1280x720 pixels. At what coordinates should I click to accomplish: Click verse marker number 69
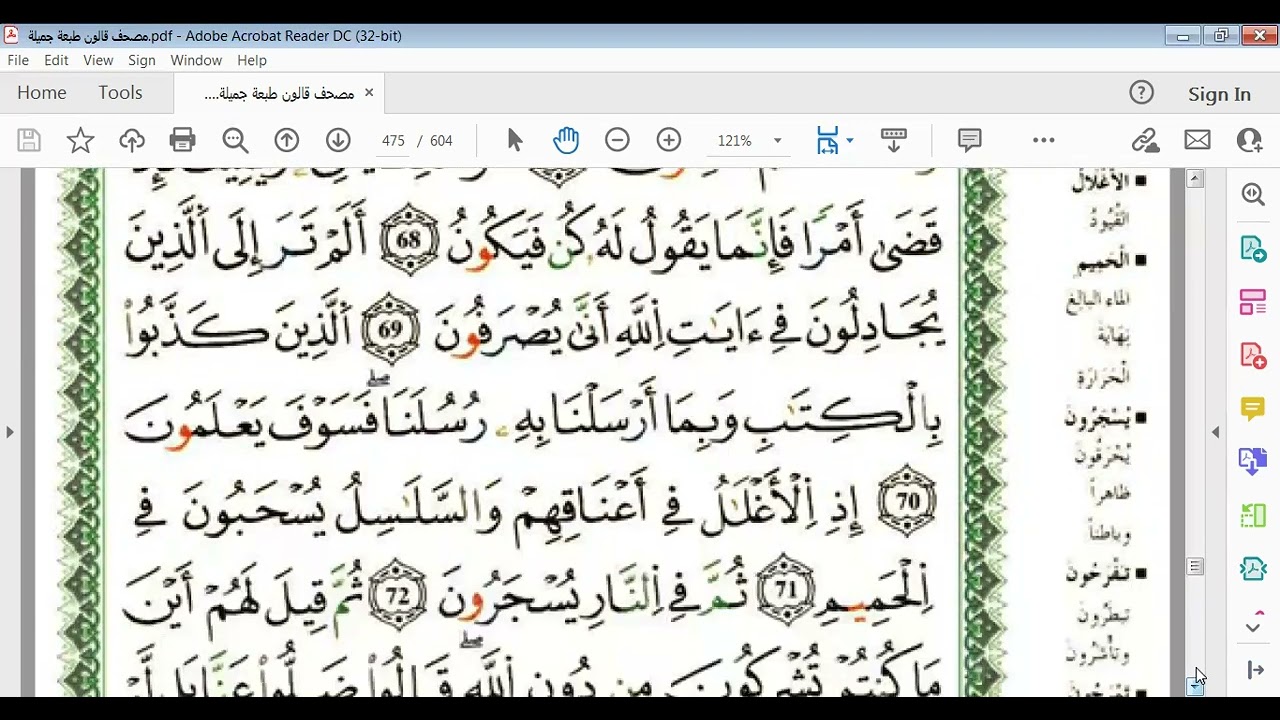(x=390, y=329)
